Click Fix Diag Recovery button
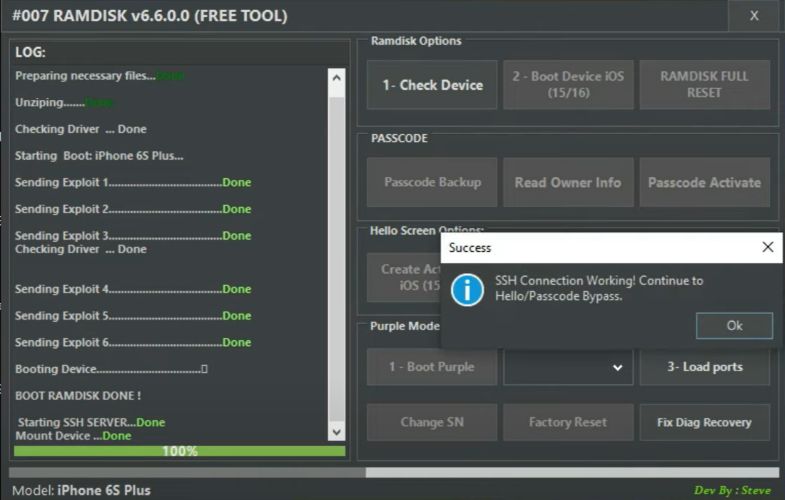 tap(704, 422)
